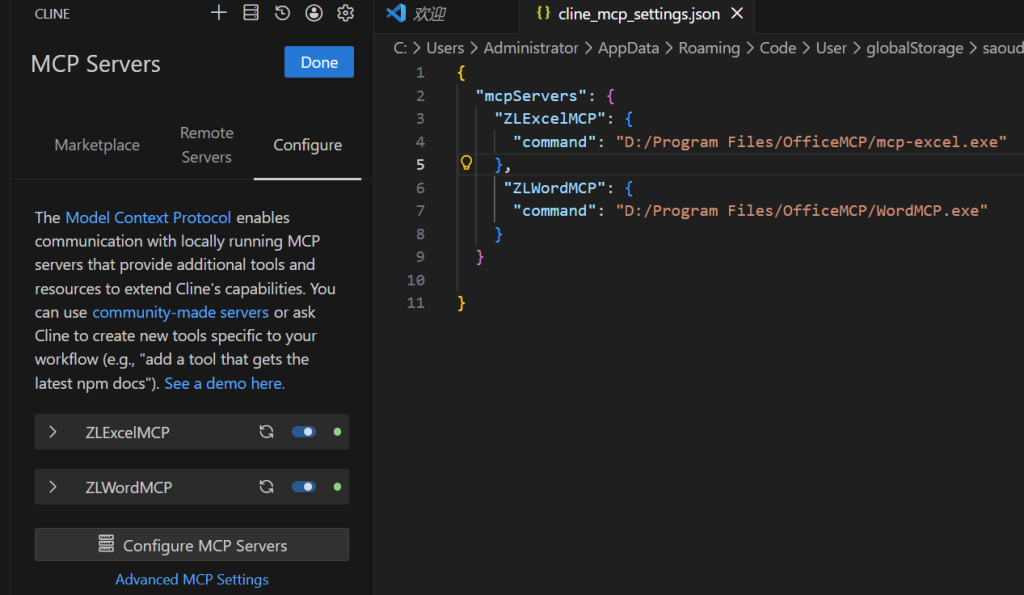Click globalStorage in the breadcrumb path

click(x=914, y=48)
